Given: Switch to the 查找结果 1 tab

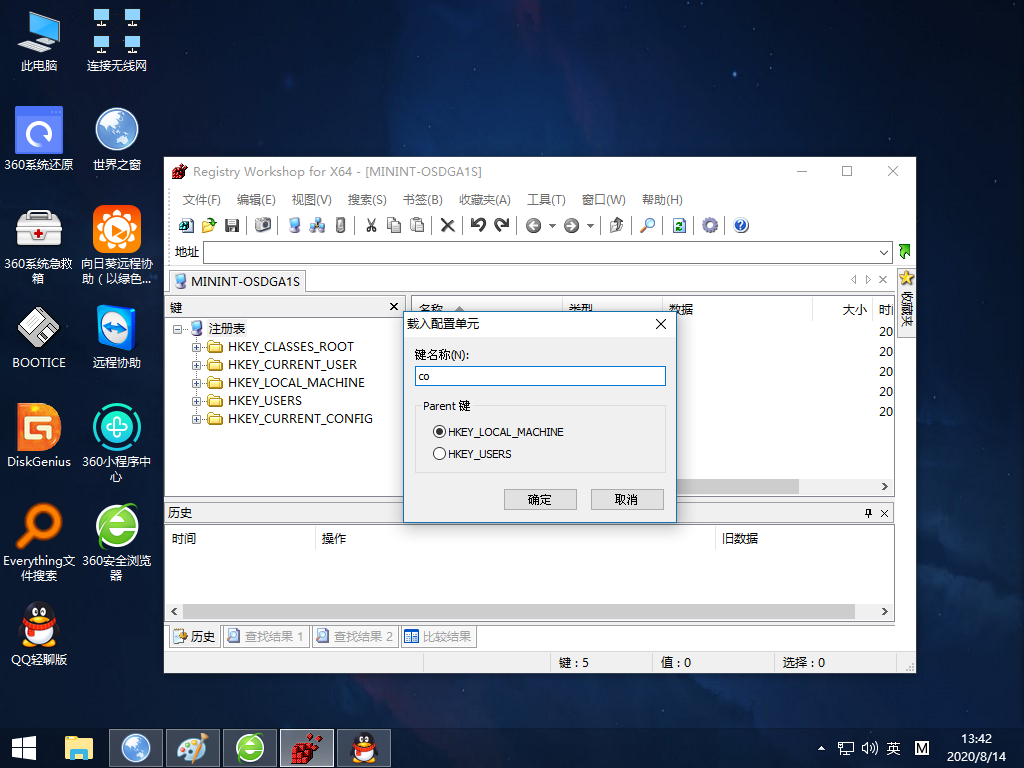Looking at the screenshot, I should point(266,636).
